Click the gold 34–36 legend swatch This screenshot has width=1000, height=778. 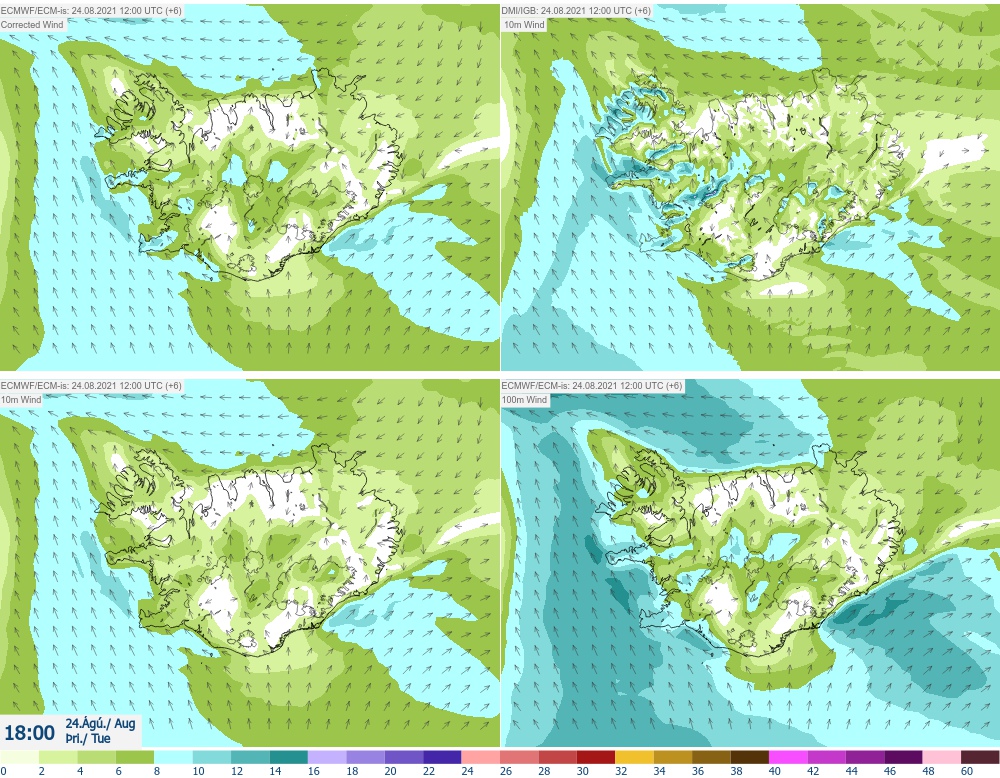[673, 757]
